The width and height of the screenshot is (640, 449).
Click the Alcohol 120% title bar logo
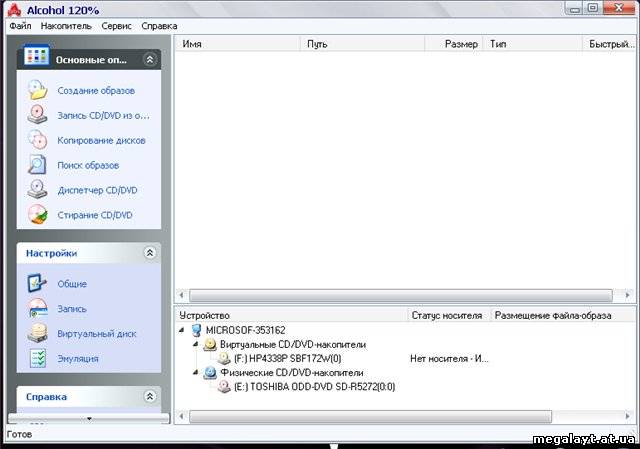(14, 10)
